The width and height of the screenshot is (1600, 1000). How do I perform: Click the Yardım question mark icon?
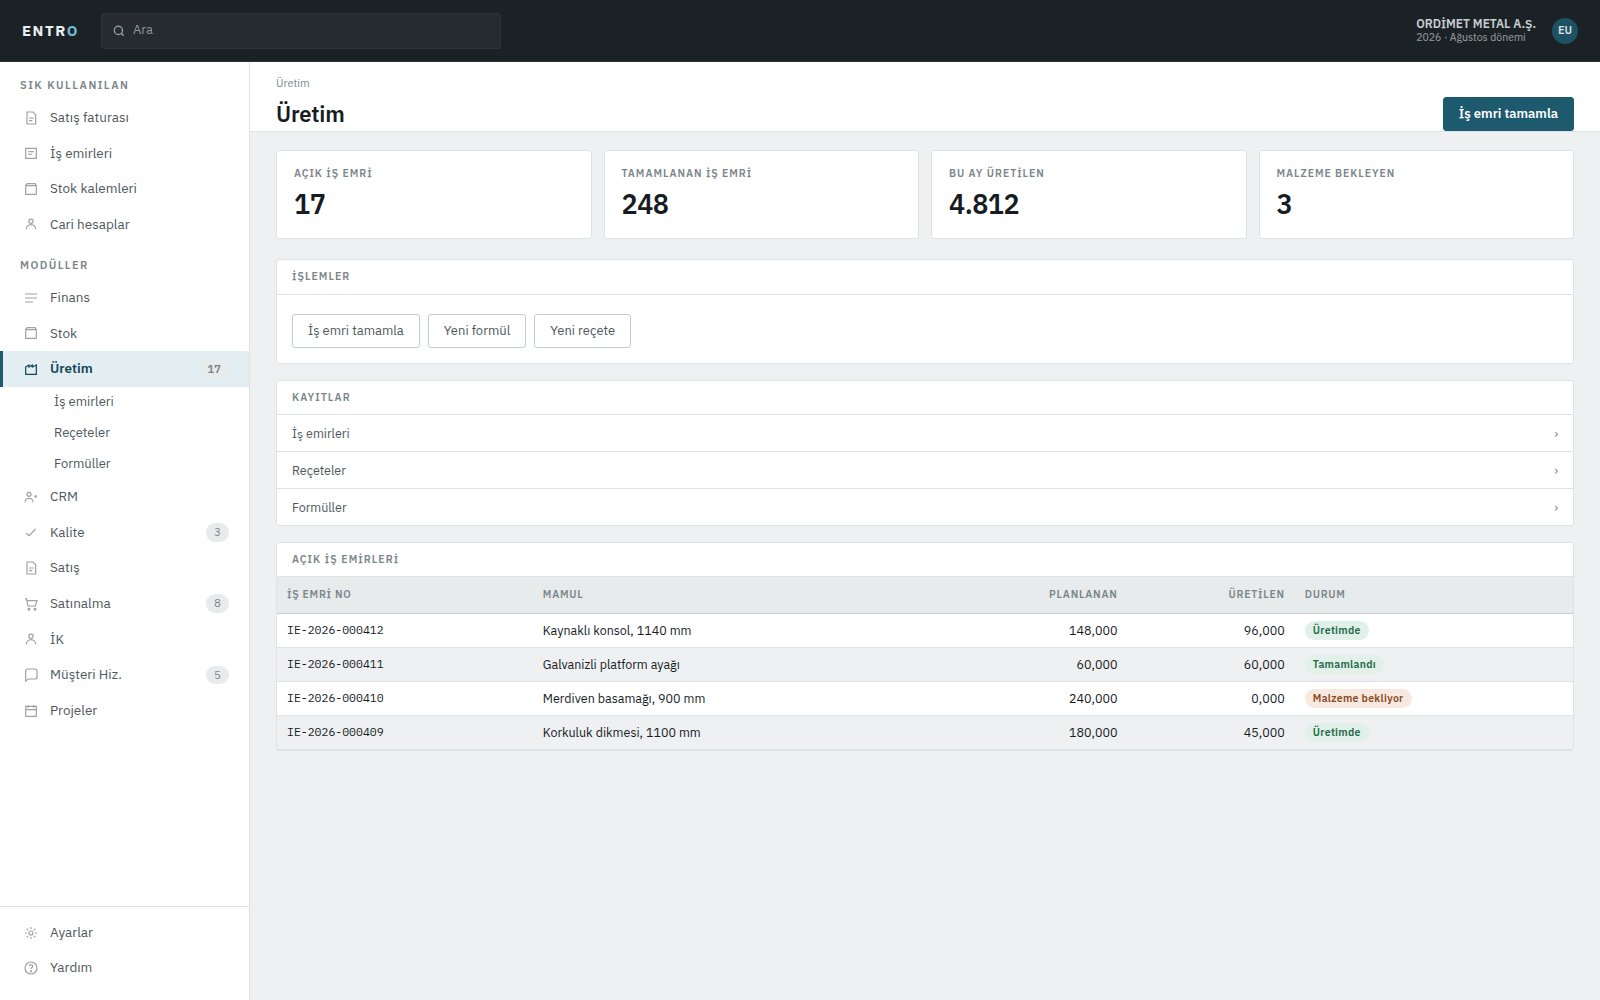(31, 968)
